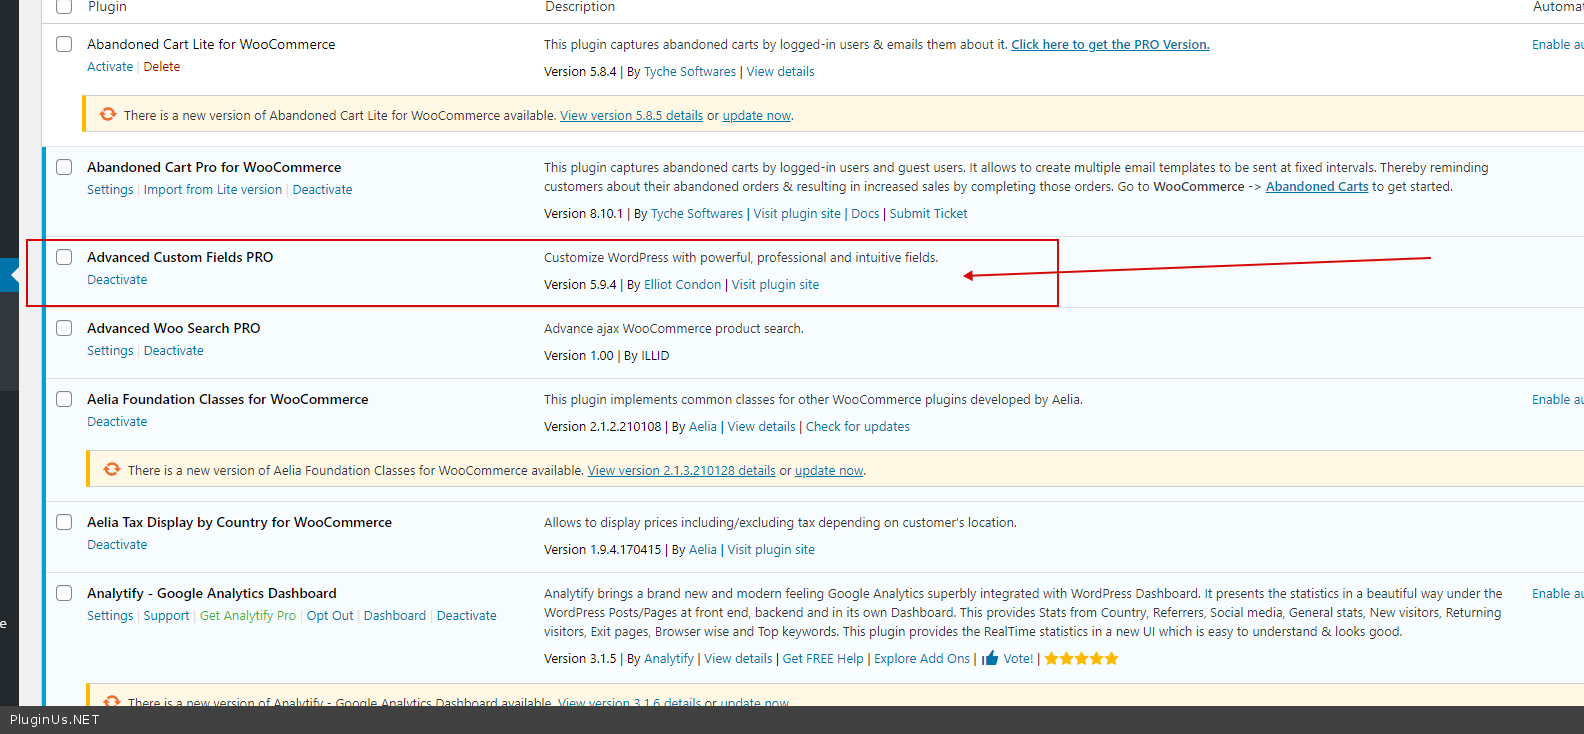
Task: Tick the Abandoned Cart Lite for WooCommerce checkbox
Action: coord(64,44)
